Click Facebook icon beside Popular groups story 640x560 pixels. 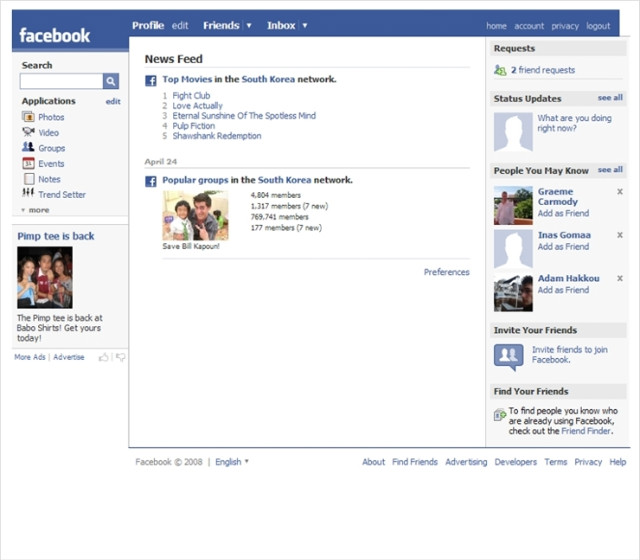tap(151, 181)
